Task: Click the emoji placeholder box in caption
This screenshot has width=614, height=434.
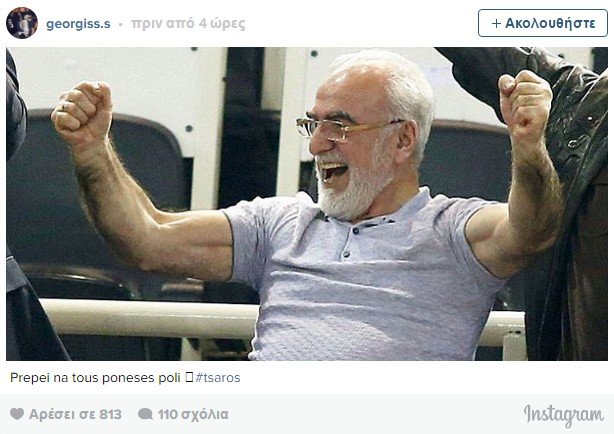Action: 189,377
